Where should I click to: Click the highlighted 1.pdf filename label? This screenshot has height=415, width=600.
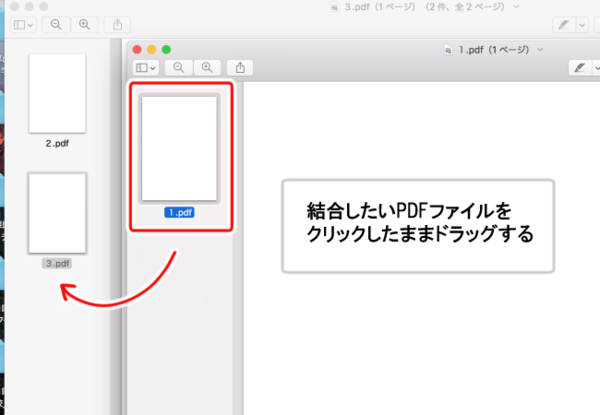coord(179,213)
